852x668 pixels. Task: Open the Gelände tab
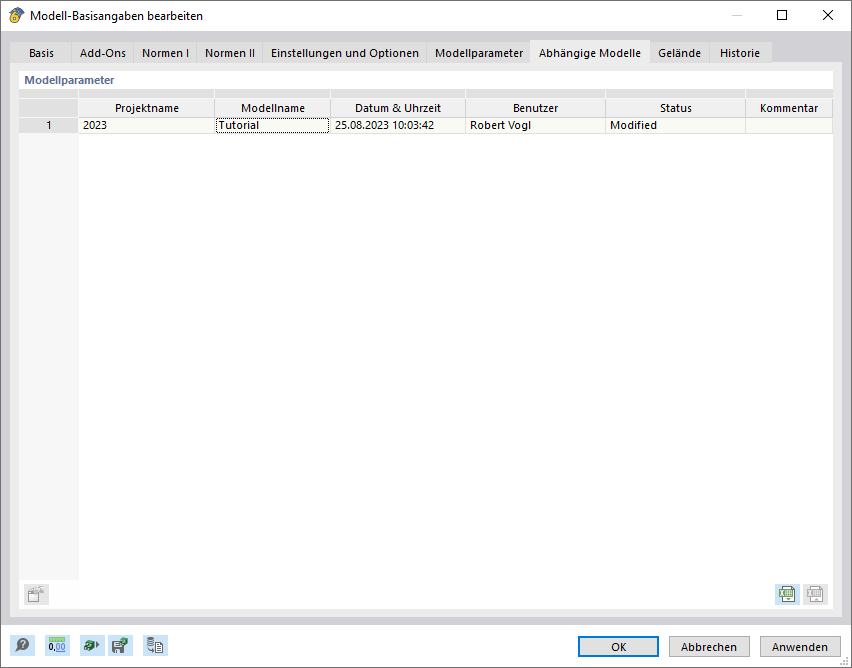(679, 53)
